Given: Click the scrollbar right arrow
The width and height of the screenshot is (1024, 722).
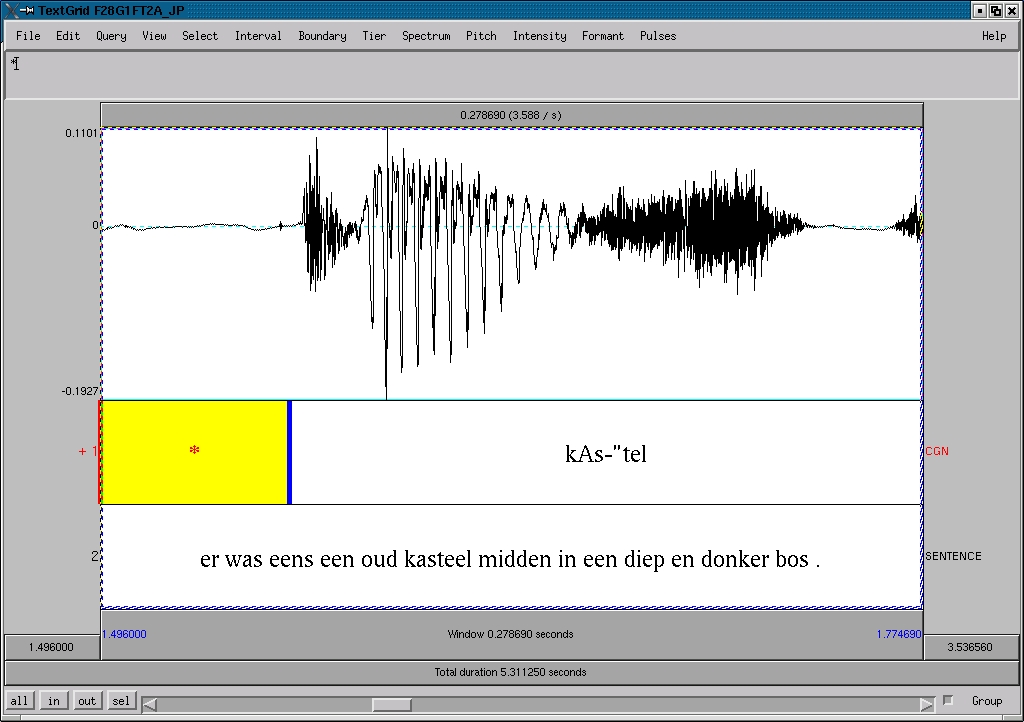Looking at the screenshot, I should 926,704.
